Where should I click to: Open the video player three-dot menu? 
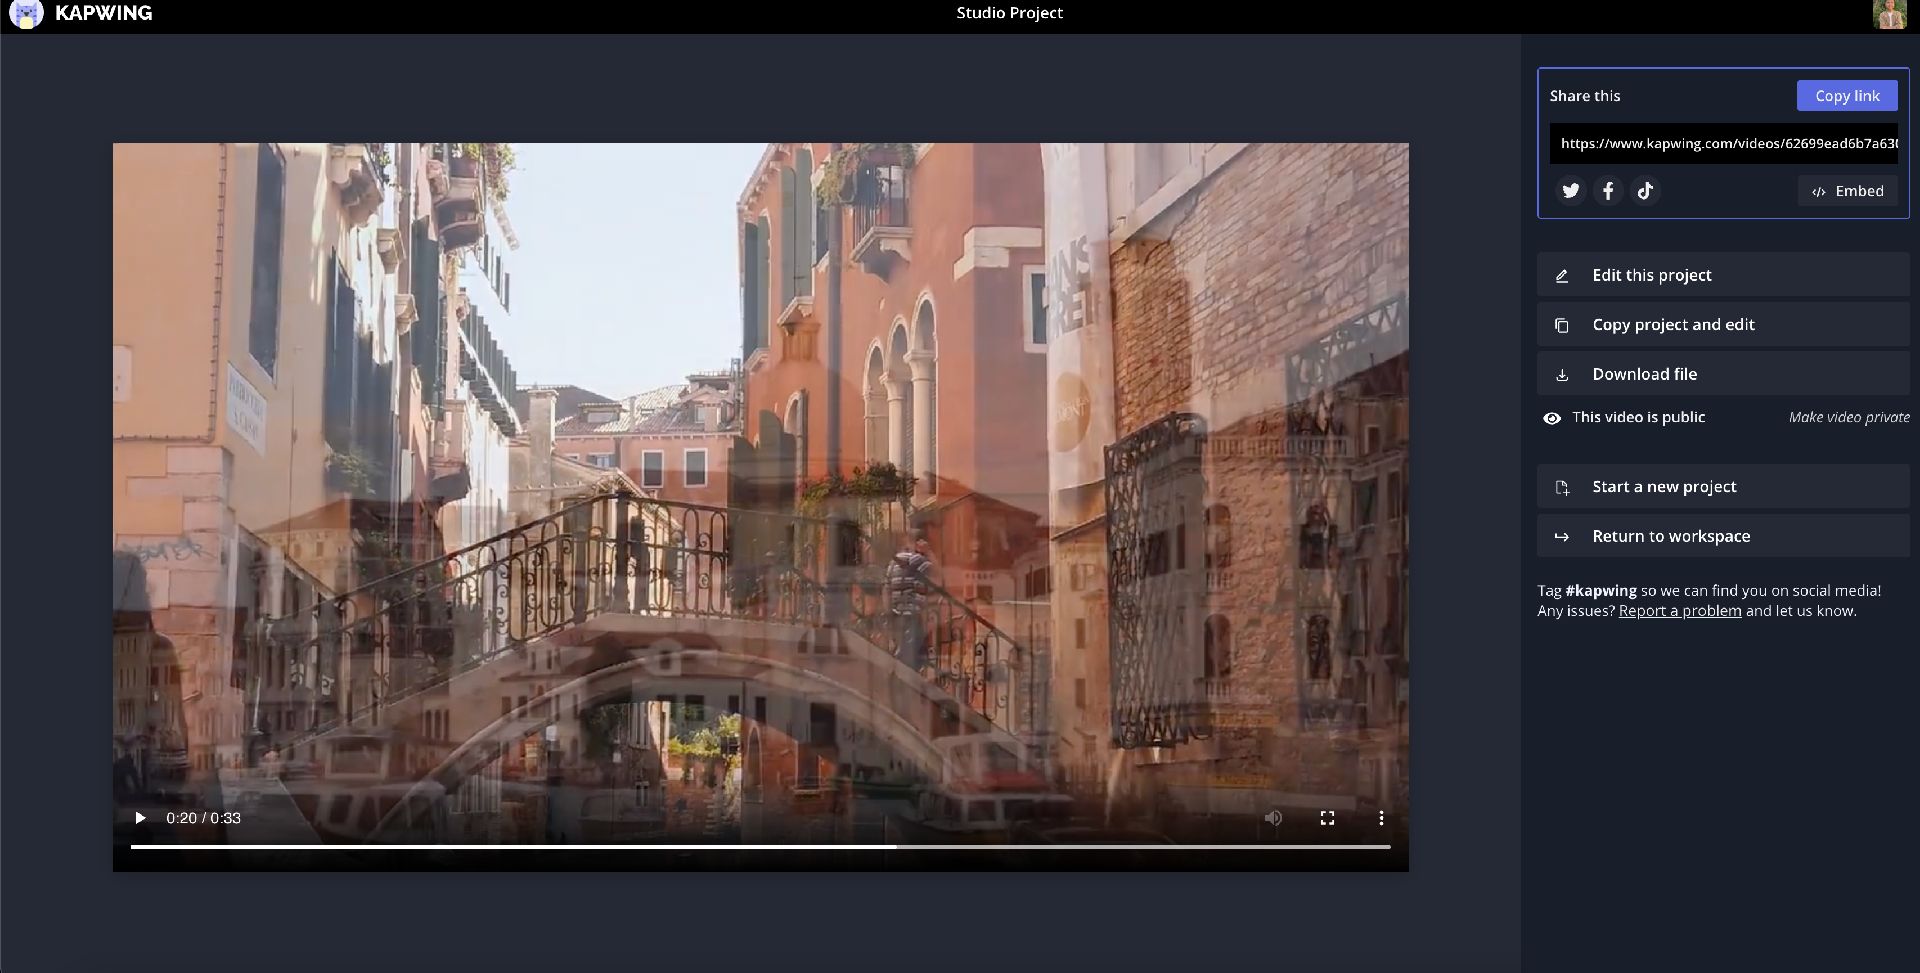[x=1381, y=818]
